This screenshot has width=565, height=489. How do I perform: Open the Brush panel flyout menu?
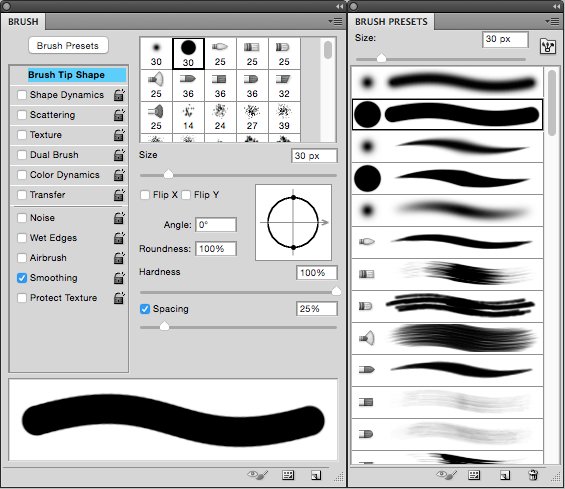[x=335, y=22]
